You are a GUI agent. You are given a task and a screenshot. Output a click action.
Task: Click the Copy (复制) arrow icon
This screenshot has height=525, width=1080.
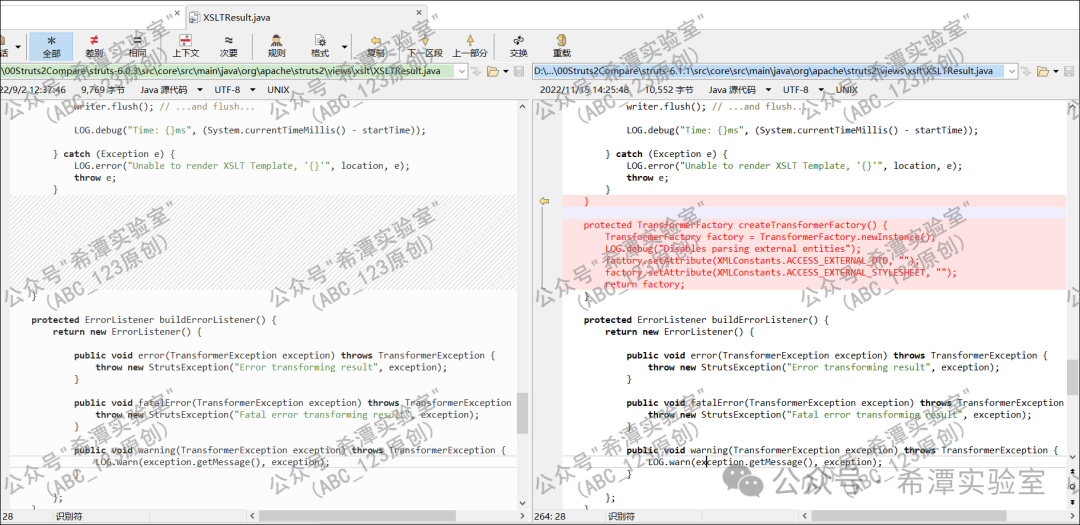(375, 43)
